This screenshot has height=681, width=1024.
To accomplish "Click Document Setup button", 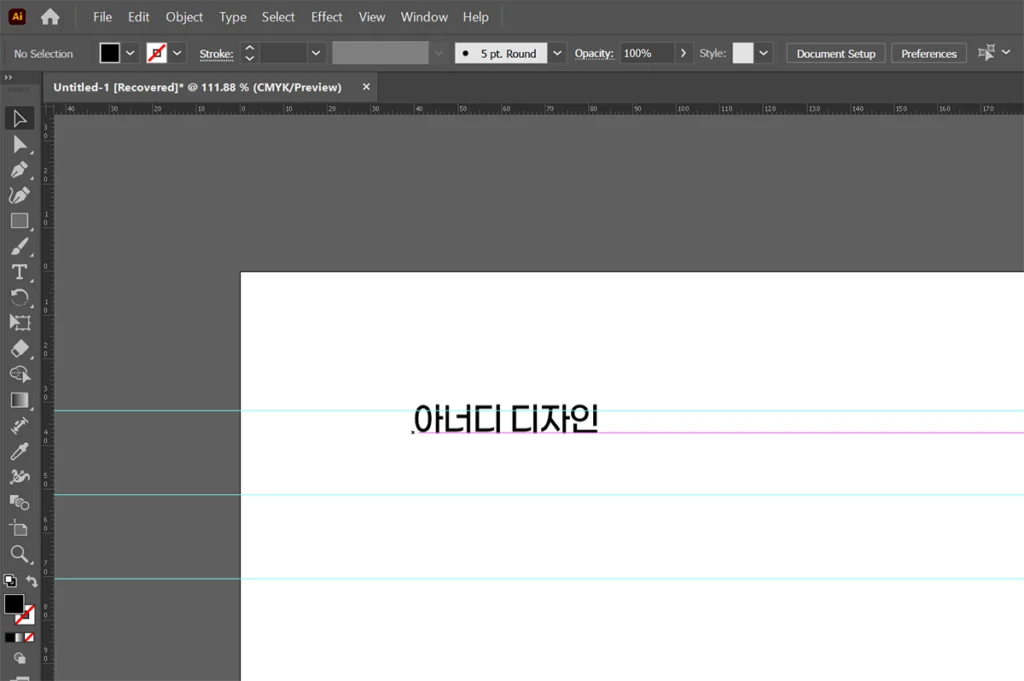I will pyautogui.click(x=836, y=54).
